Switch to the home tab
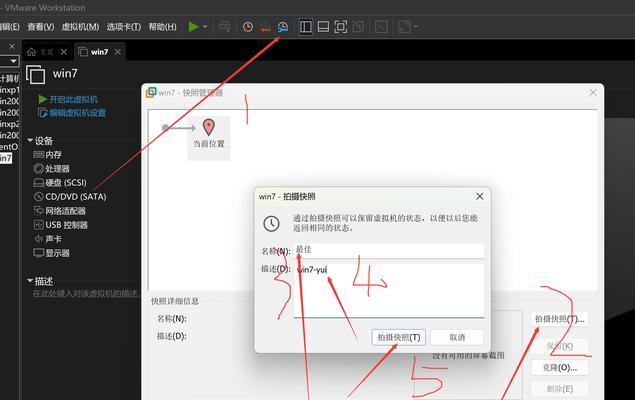The image size is (635, 400). 40,52
